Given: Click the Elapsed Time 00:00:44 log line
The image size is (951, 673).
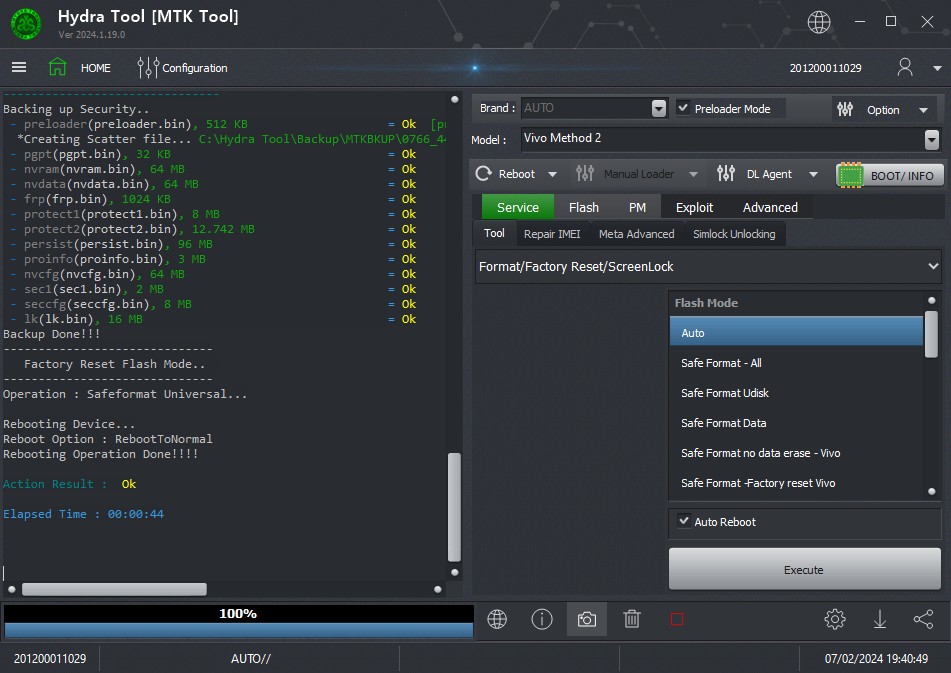Looking at the screenshot, I should click(x=84, y=514).
